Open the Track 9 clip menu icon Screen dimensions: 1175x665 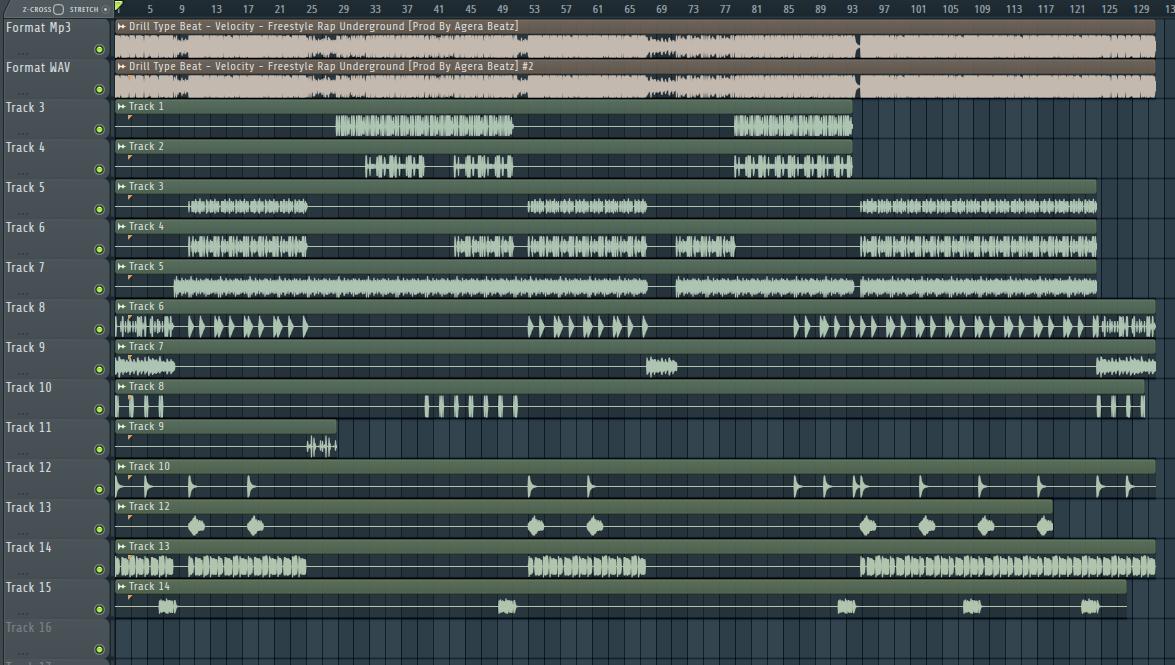121,427
